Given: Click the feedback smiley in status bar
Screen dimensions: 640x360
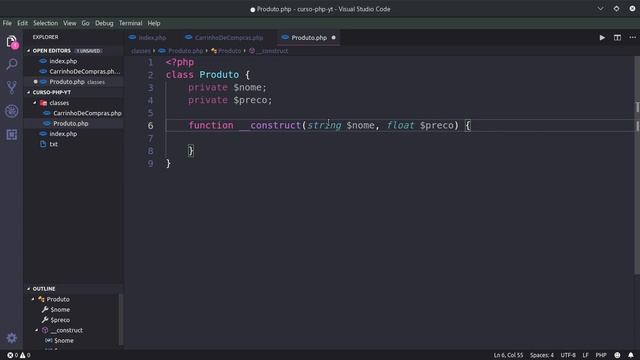Looking at the screenshot, I should [x=617, y=355].
